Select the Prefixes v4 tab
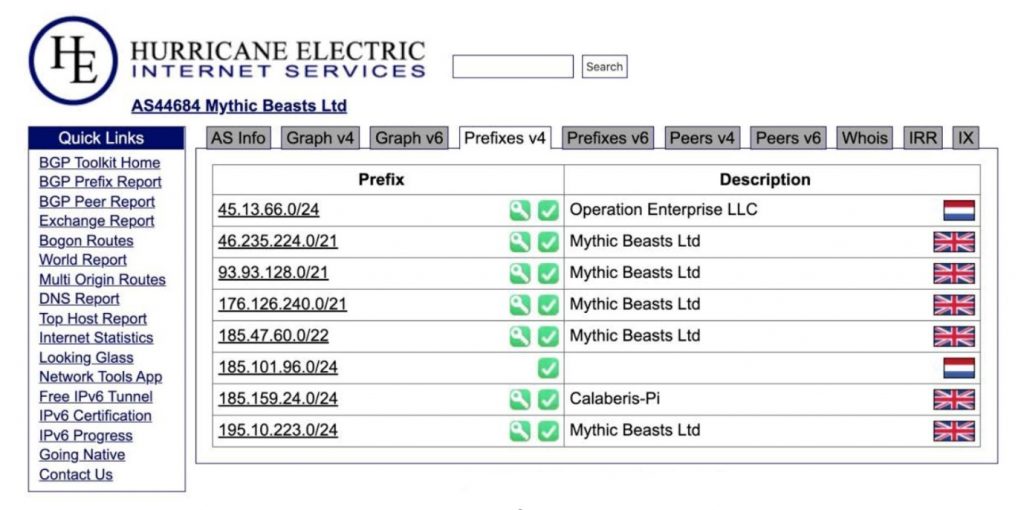Viewport: 1024px width, 510px height. tap(505, 138)
